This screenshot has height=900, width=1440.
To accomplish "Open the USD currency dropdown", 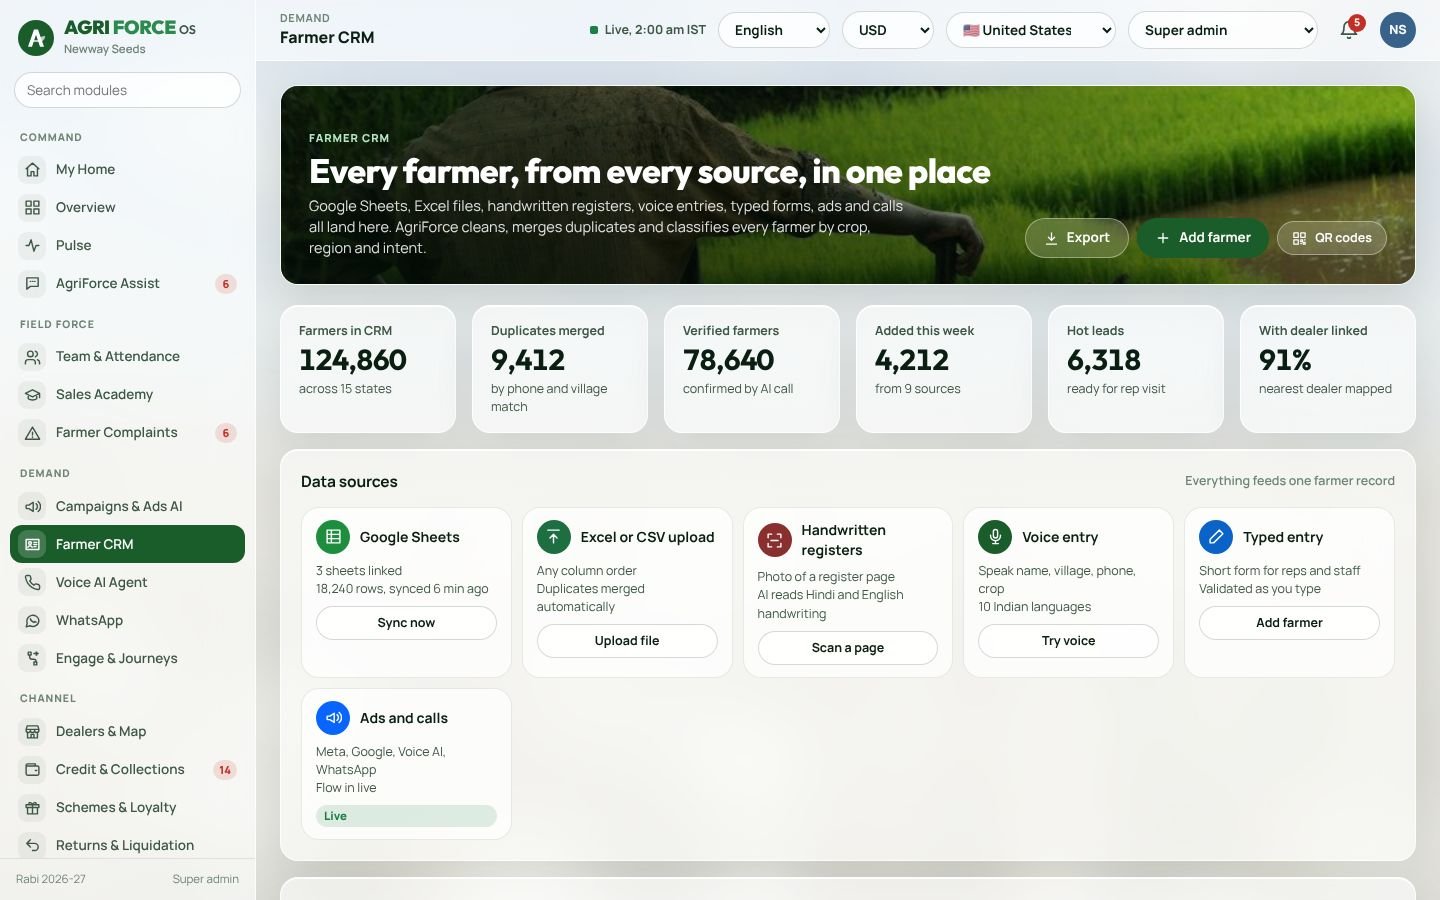I will 888,30.
